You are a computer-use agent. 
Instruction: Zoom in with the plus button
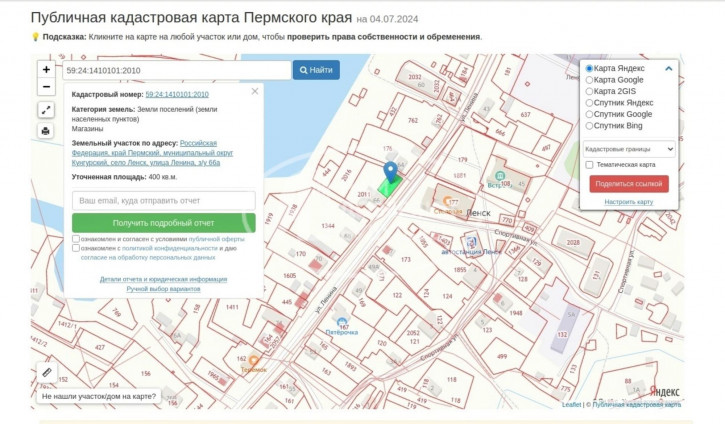click(x=46, y=70)
